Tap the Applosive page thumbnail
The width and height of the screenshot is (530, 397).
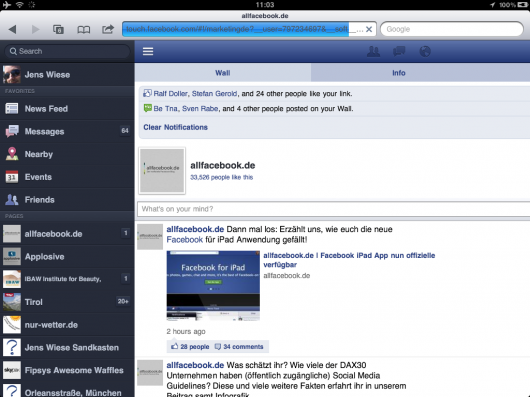[12, 256]
